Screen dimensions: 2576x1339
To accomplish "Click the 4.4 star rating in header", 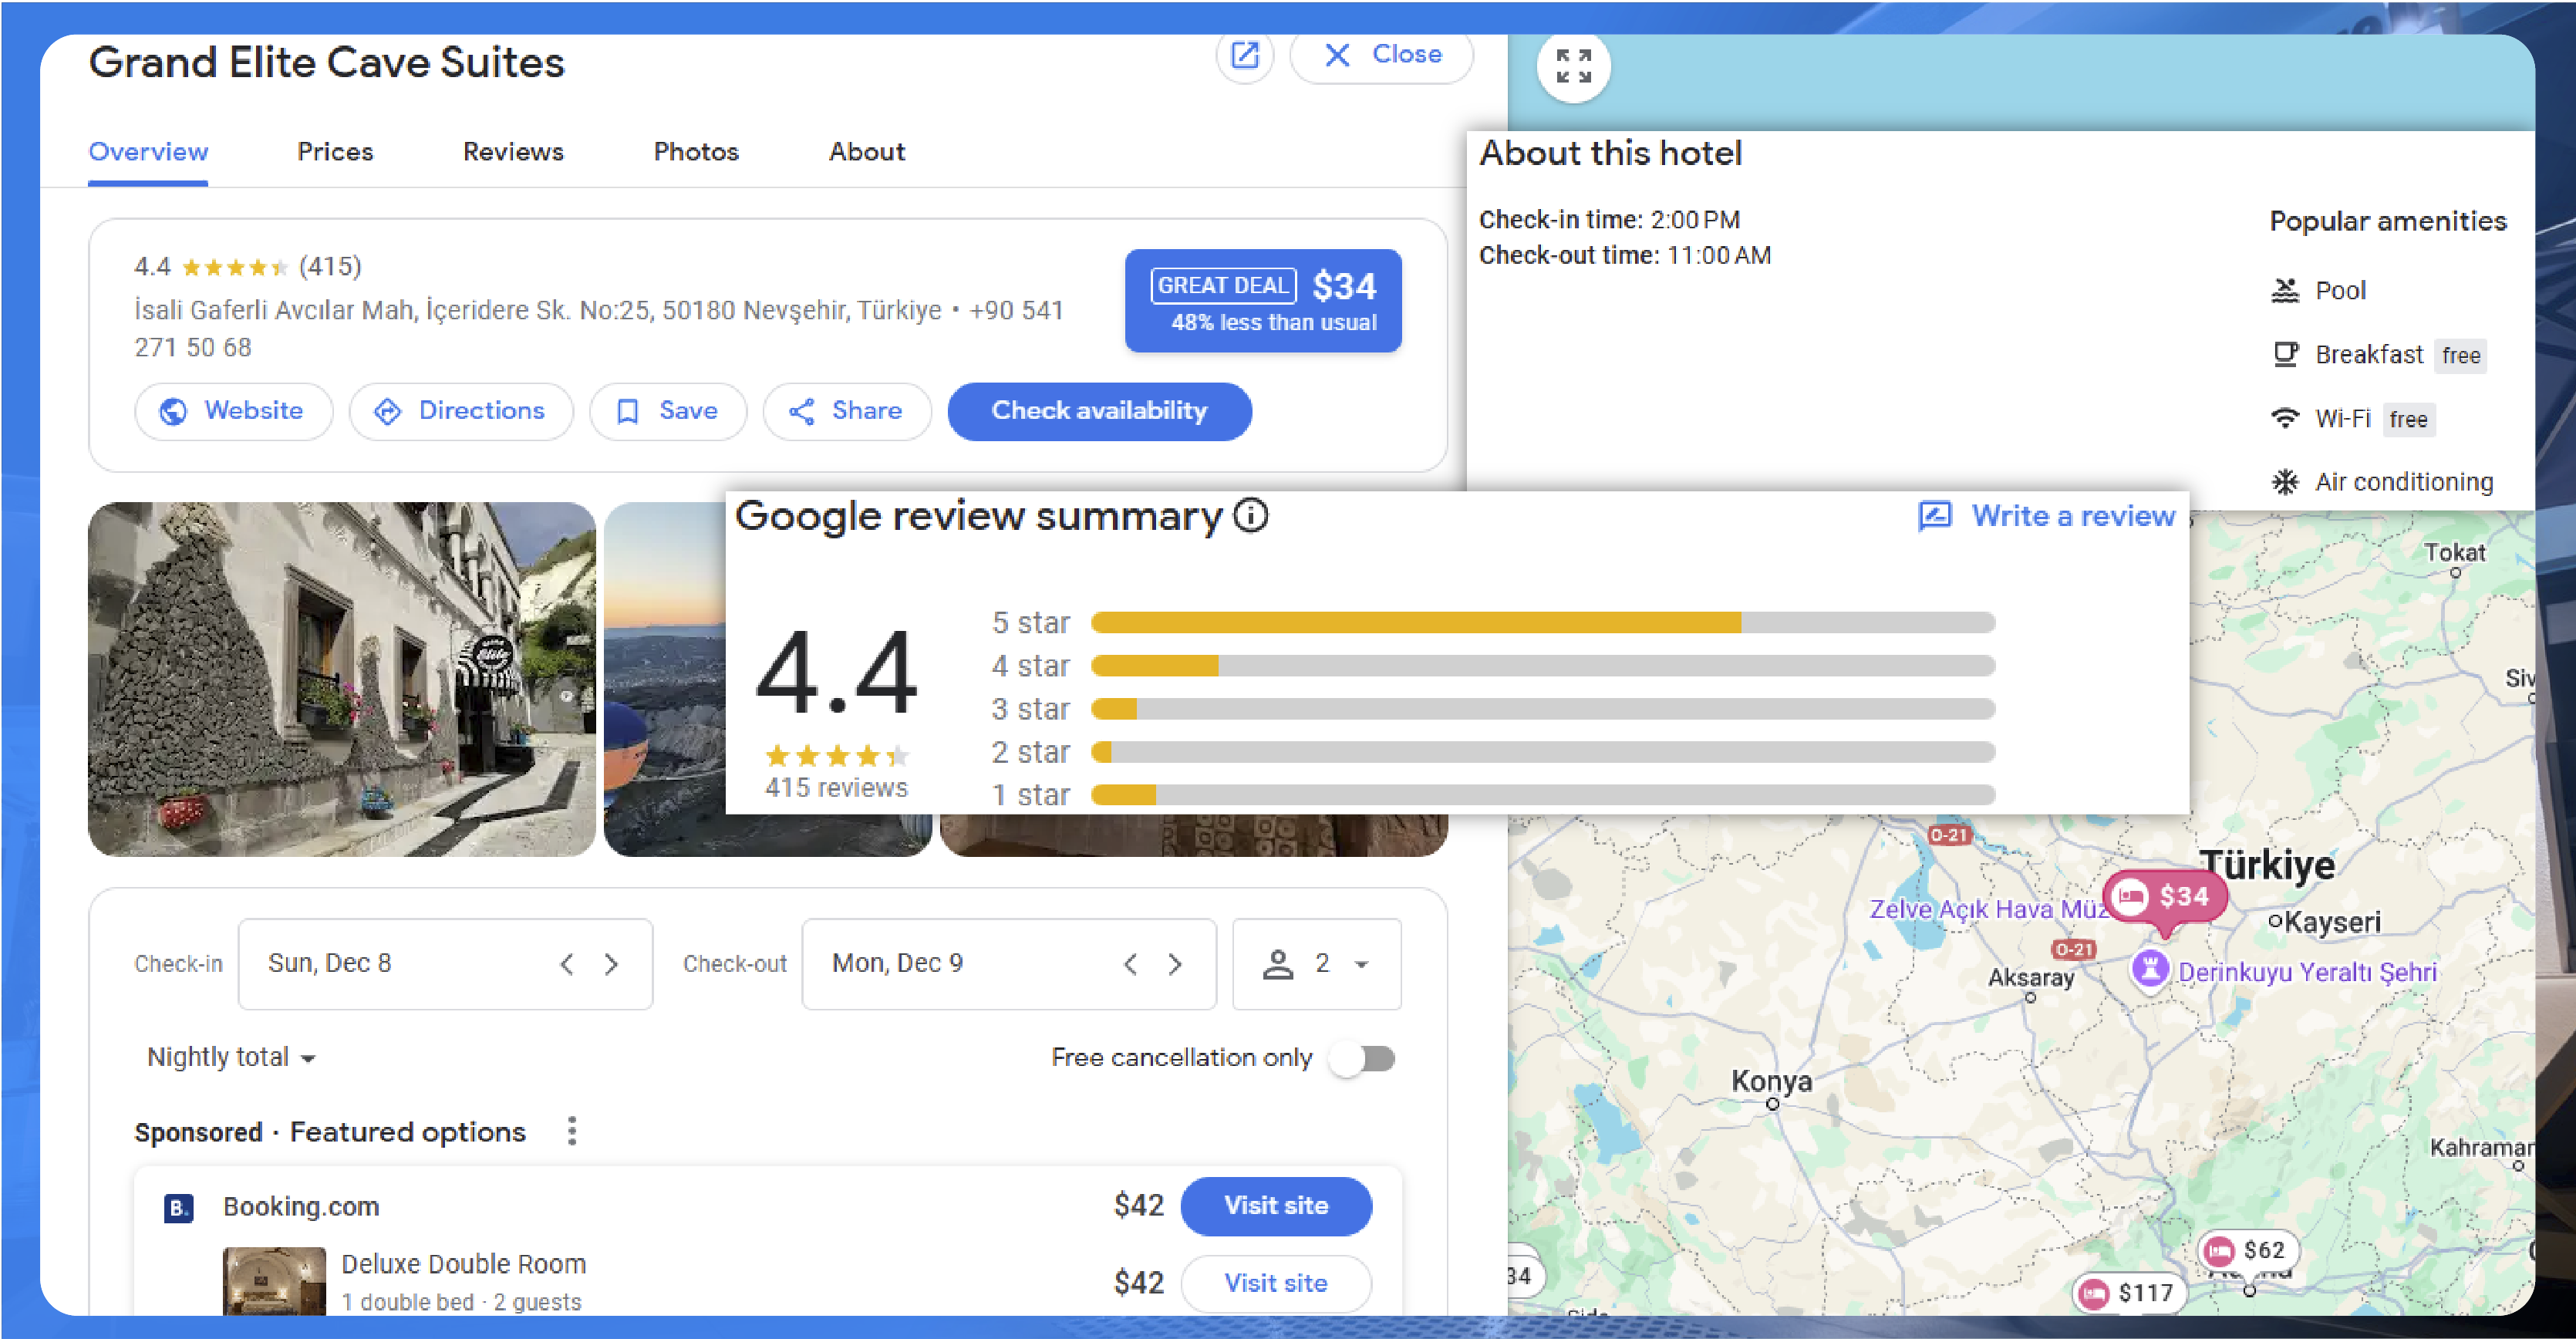I will [210, 267].
